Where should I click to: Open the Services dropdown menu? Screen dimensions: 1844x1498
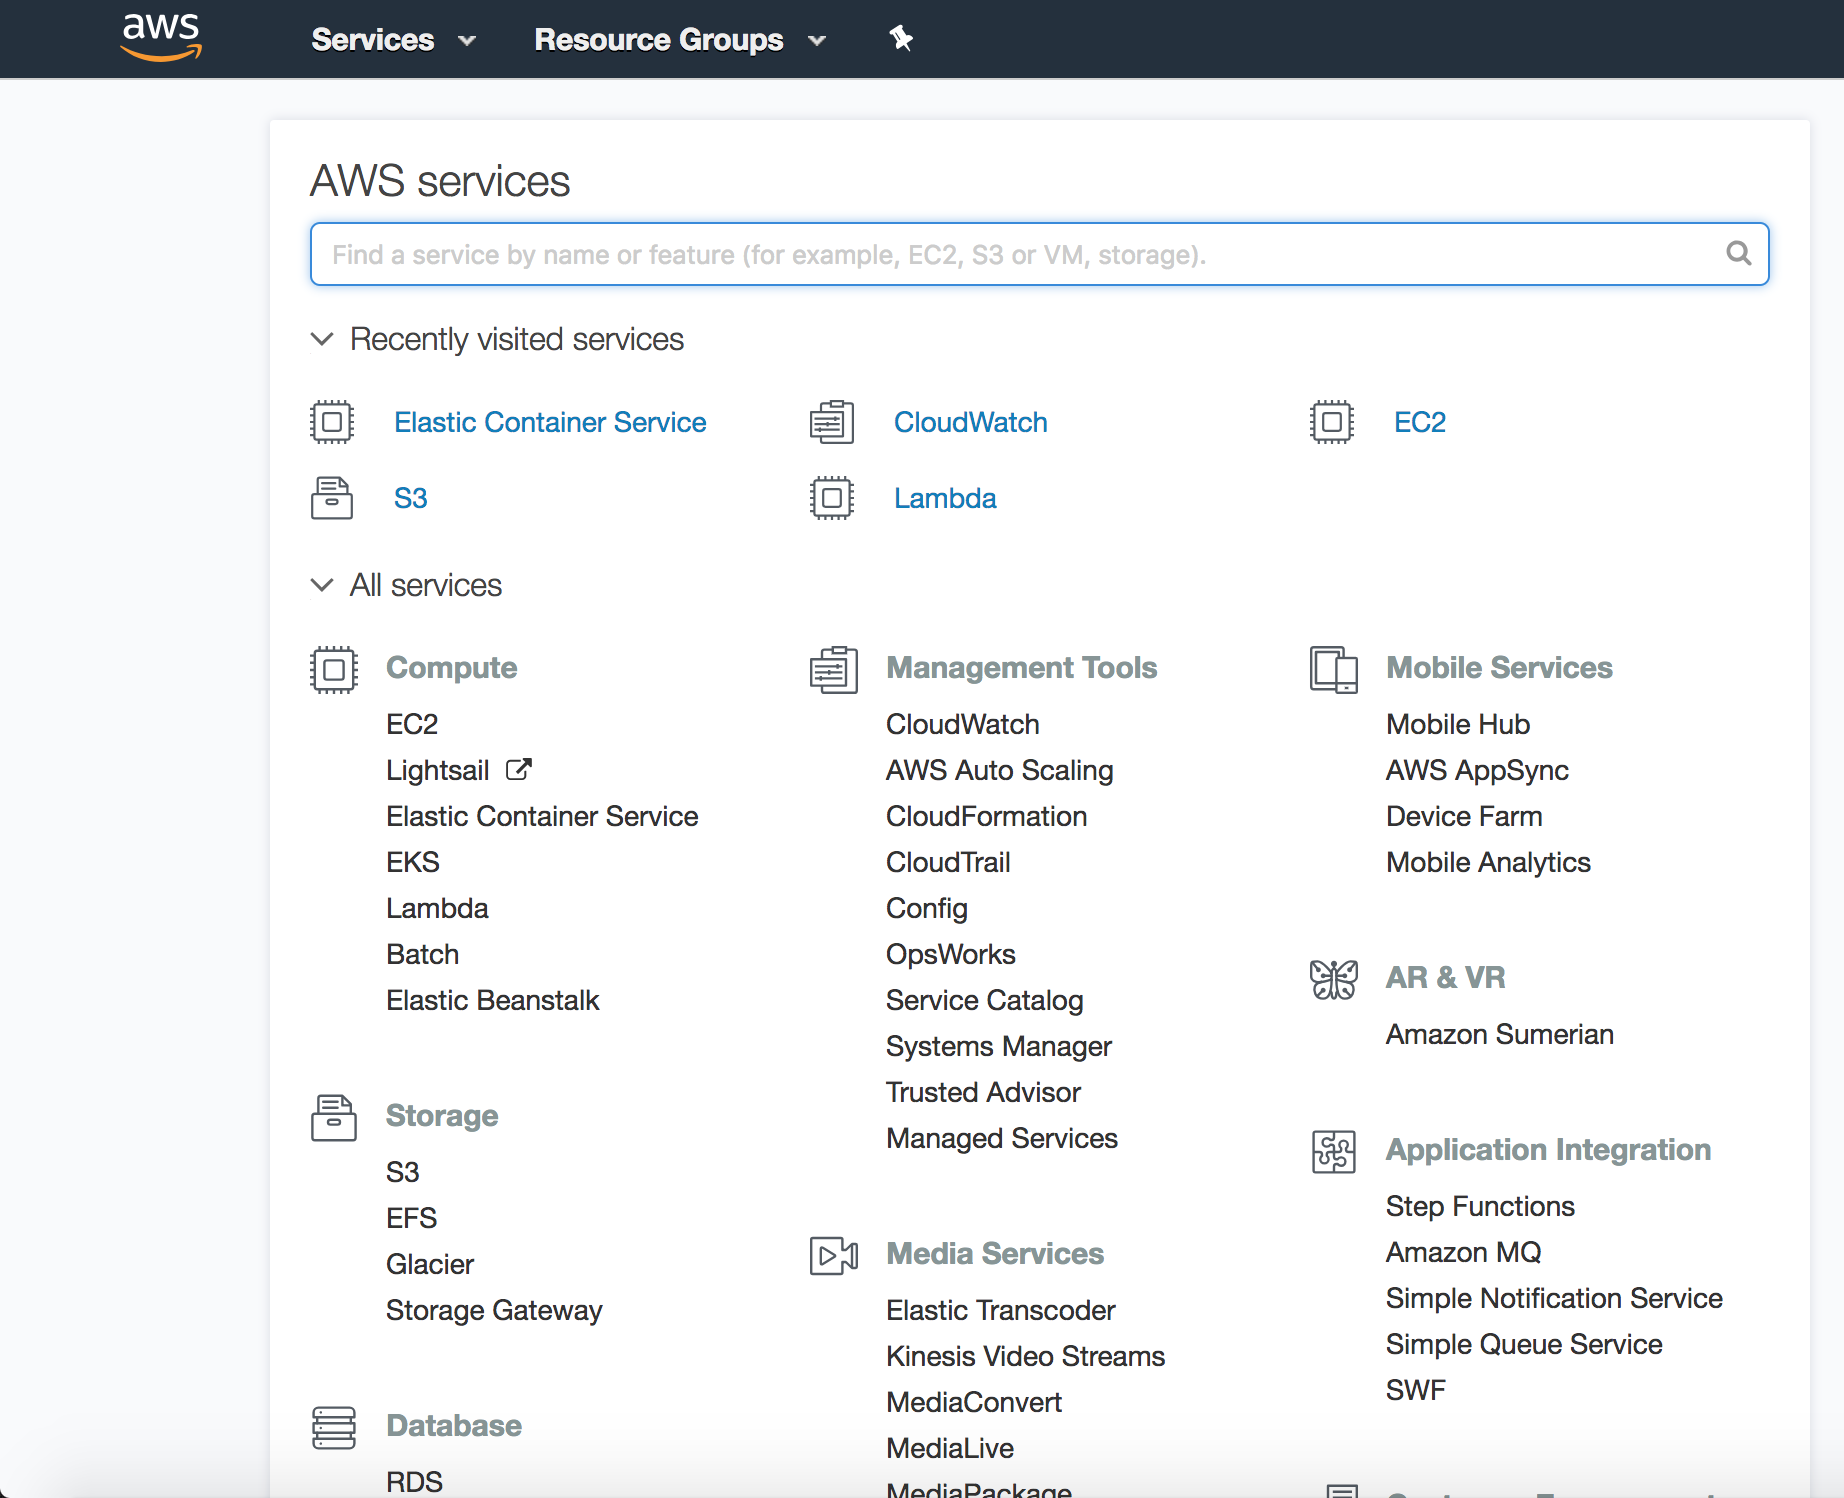tap(393, 40)
